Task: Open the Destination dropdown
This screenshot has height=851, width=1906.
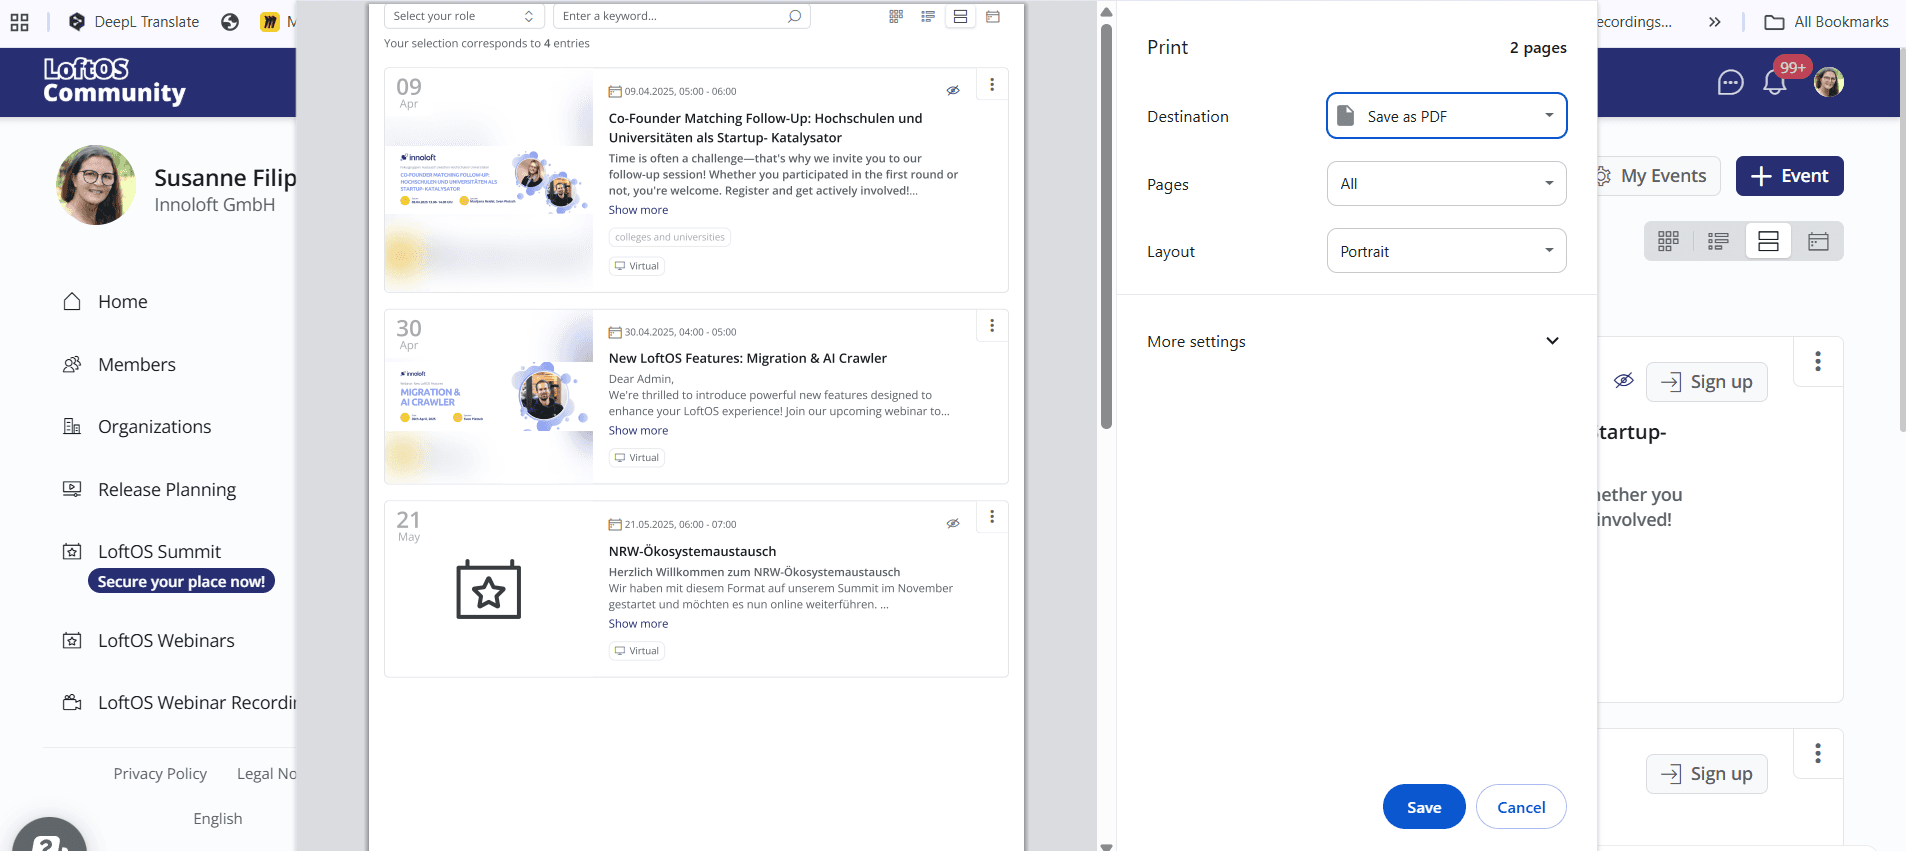Action: click(x=1446, y=116)
